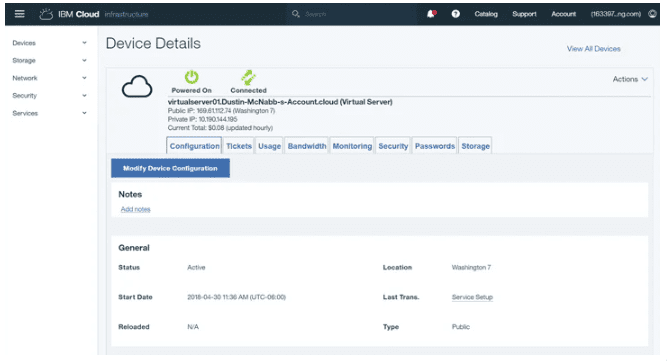Viewport: 667px width, 361px height.
Task: Open Support in the top bar
Action: [524, 14]
